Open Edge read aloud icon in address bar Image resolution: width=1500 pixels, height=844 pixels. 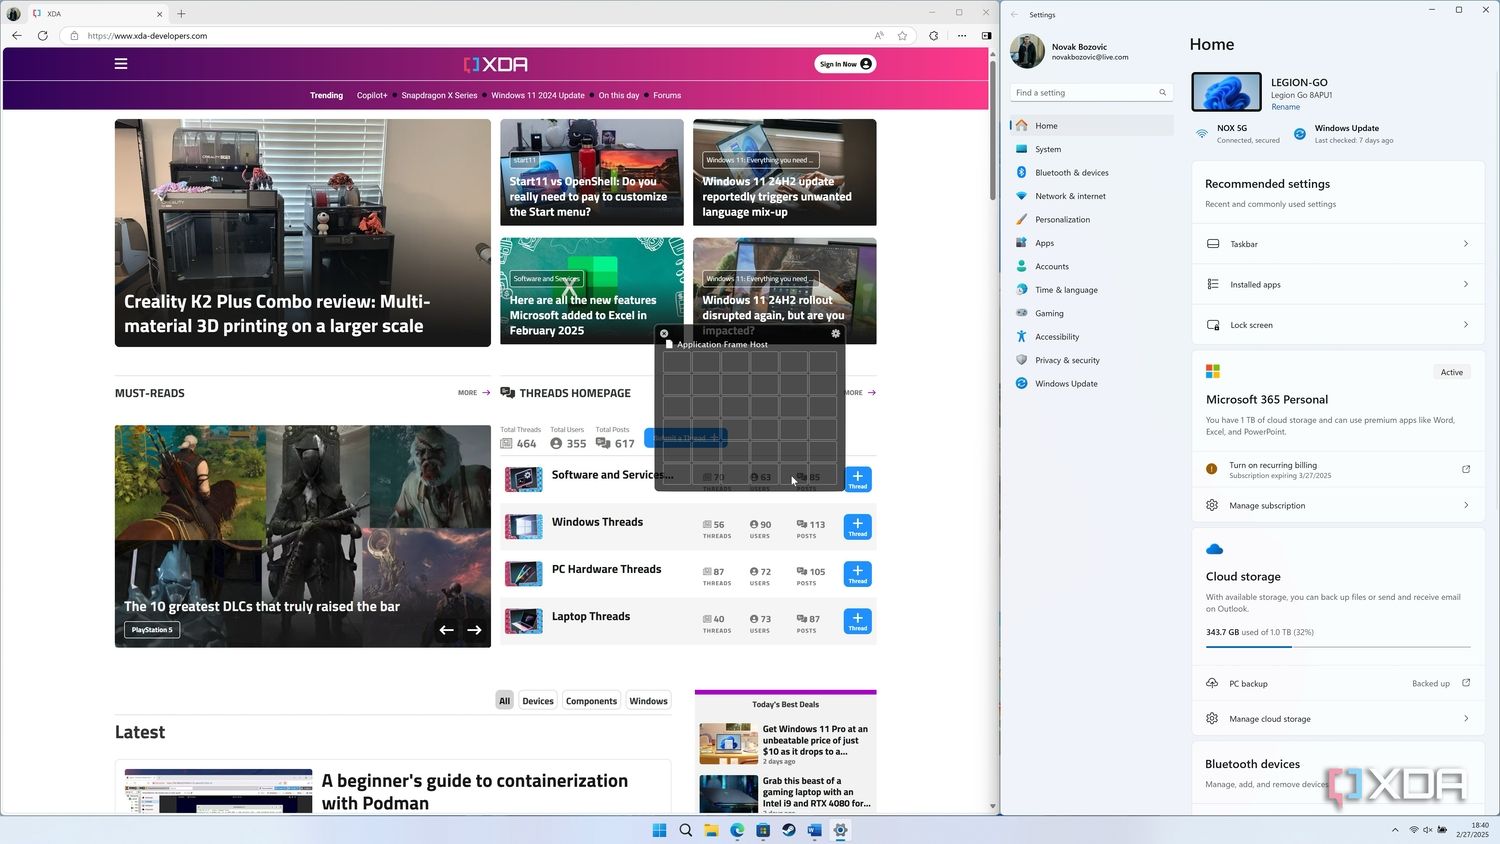(x=879, y=35)
